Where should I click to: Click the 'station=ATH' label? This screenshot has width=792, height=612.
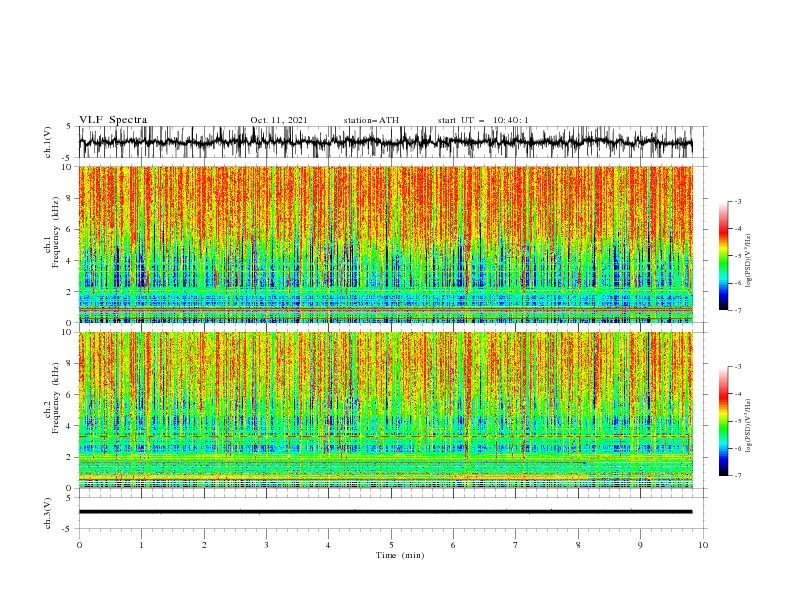371,120
